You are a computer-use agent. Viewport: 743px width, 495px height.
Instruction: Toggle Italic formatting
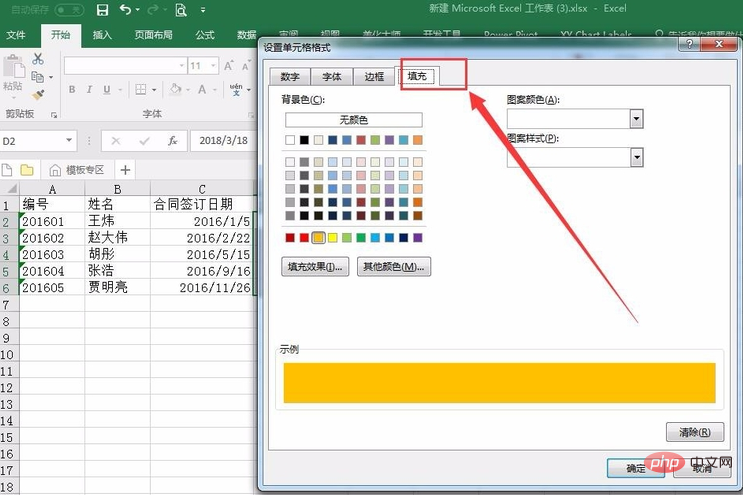pyautogui.click(x=89, y=89)
